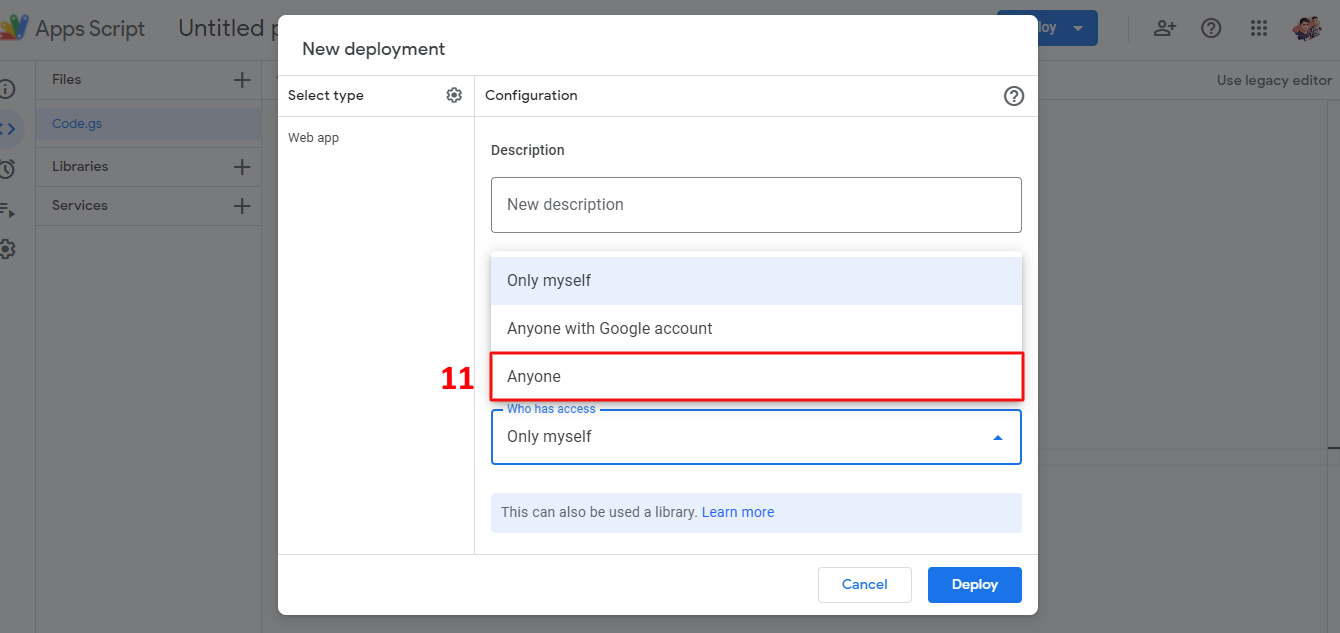
Task: Add a library using the plus icon
Action: (241, 167)
